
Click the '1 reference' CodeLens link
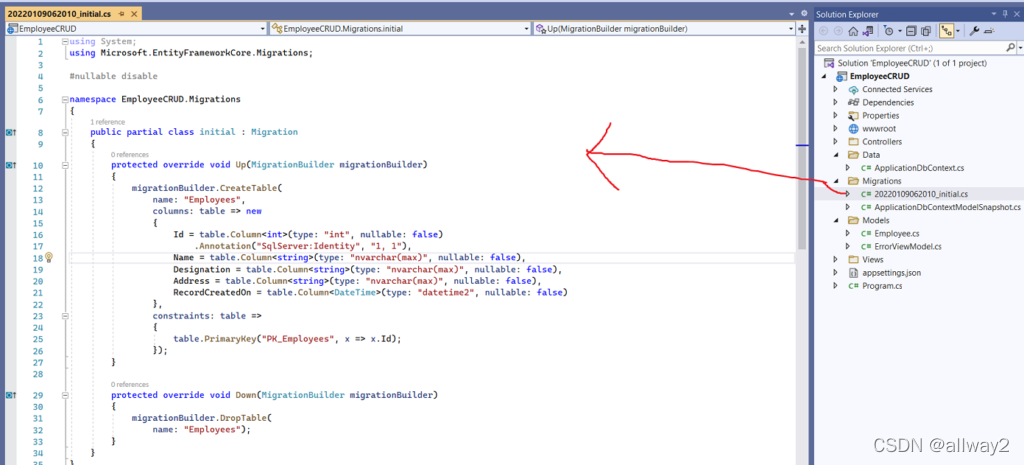(107, 122)
